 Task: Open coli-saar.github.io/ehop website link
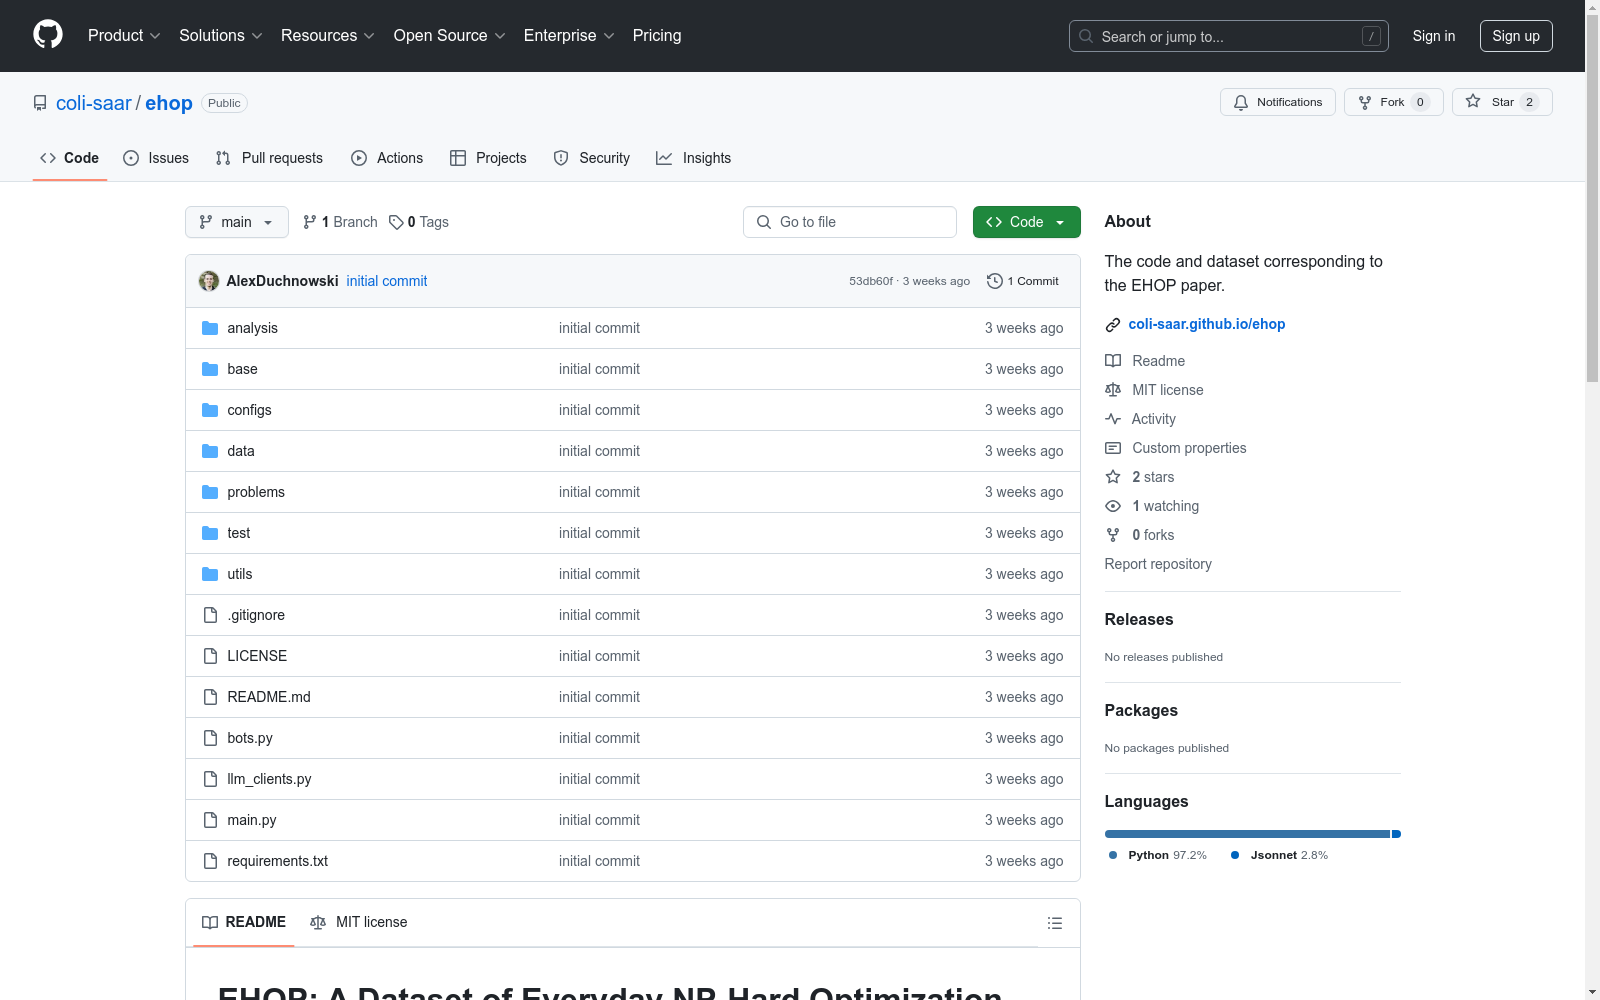click(1206, 324)
